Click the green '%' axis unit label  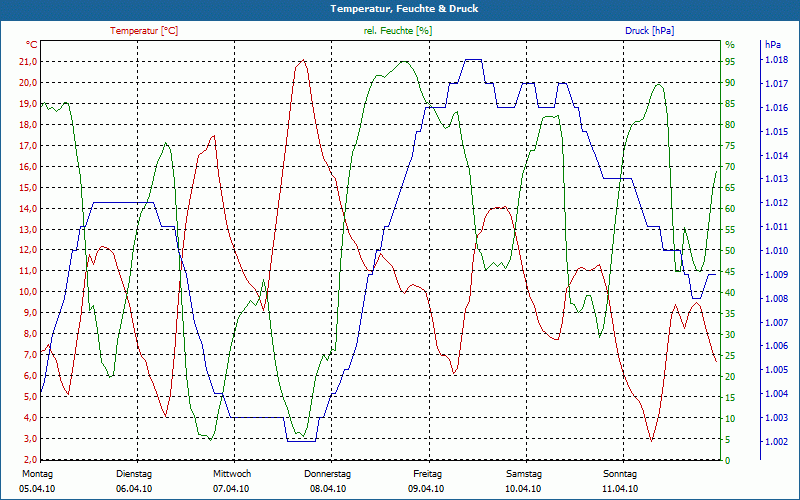[x=730, y=45]
